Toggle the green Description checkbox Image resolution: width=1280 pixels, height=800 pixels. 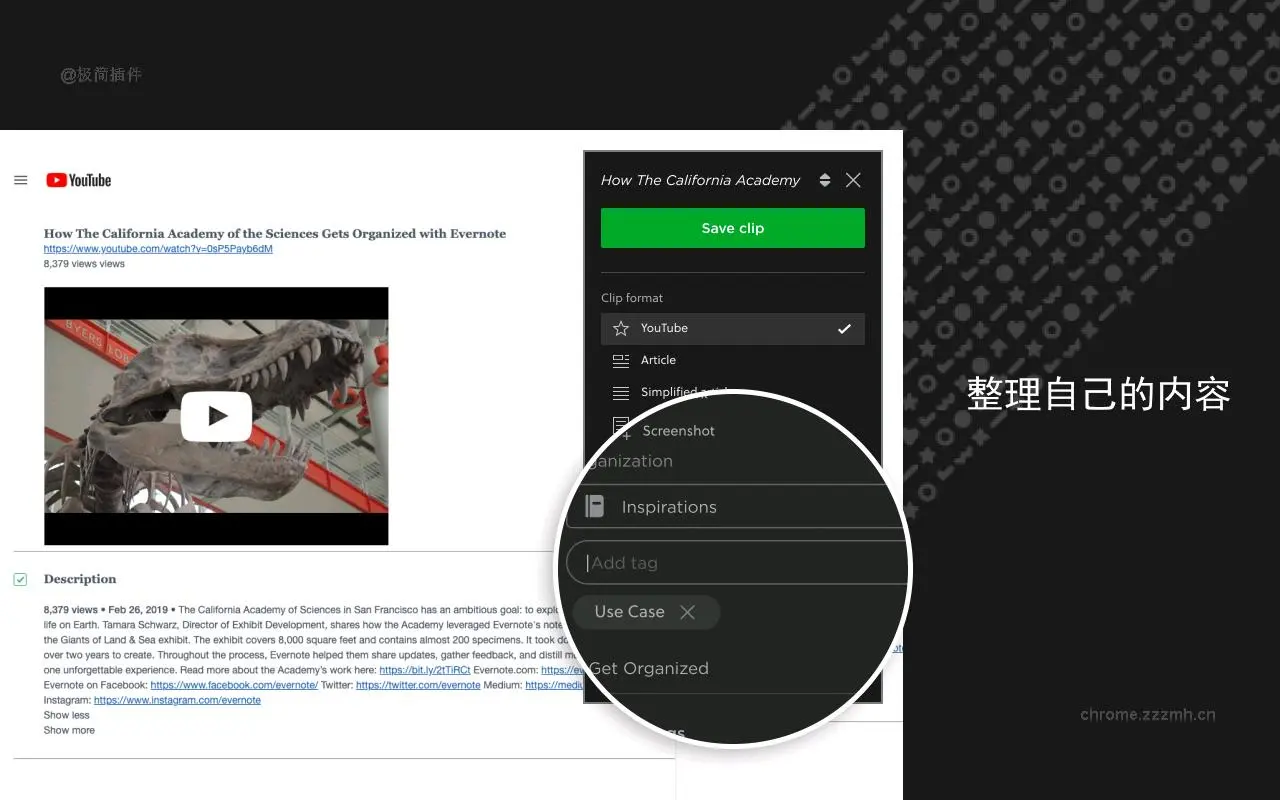[20, 578]
